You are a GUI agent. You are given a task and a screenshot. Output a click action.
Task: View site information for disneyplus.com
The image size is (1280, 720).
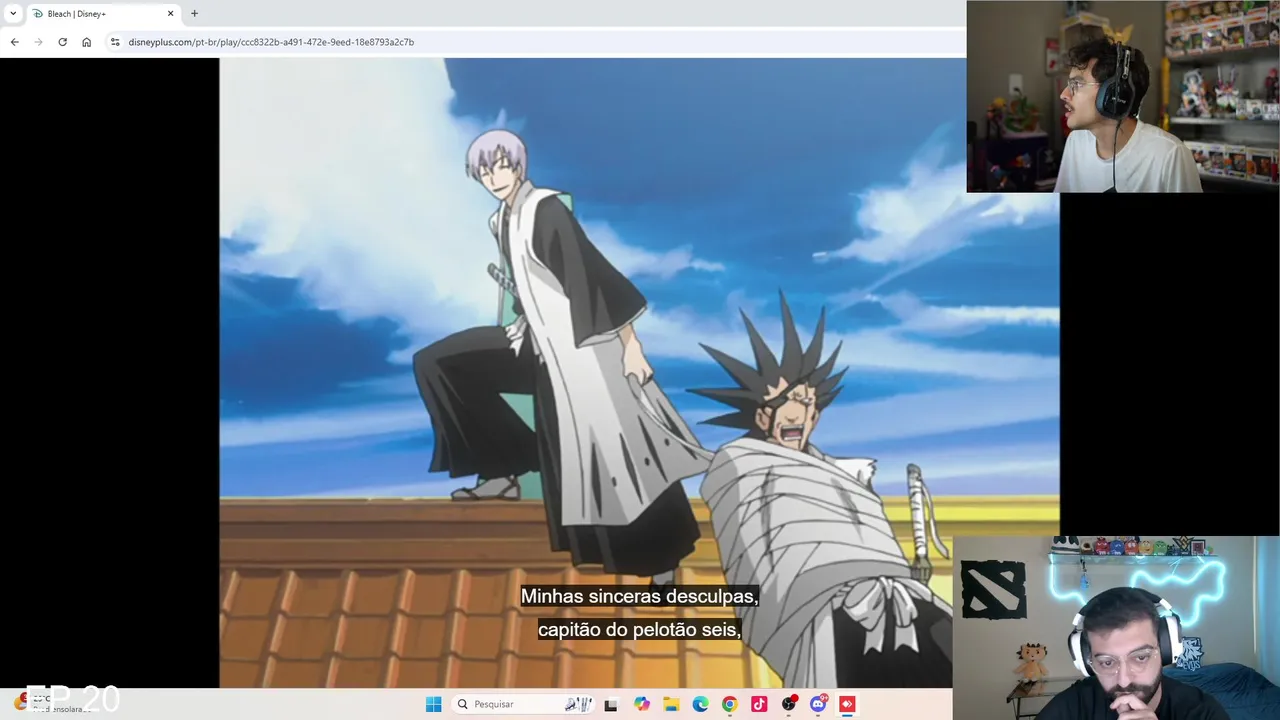(x=115, y=42)
